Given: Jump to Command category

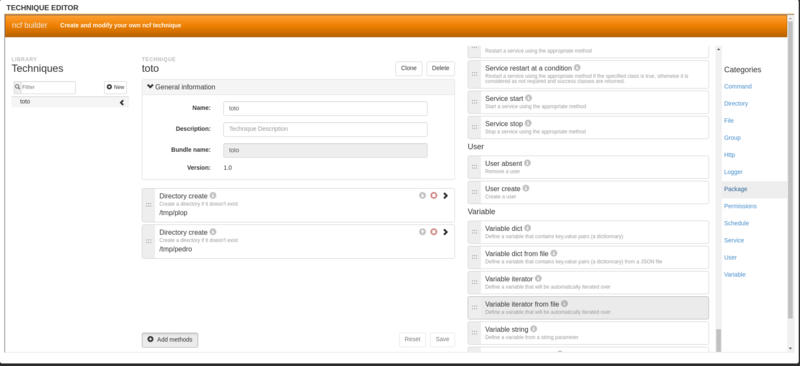Looking at the screenshot, I should coord(738,86).
